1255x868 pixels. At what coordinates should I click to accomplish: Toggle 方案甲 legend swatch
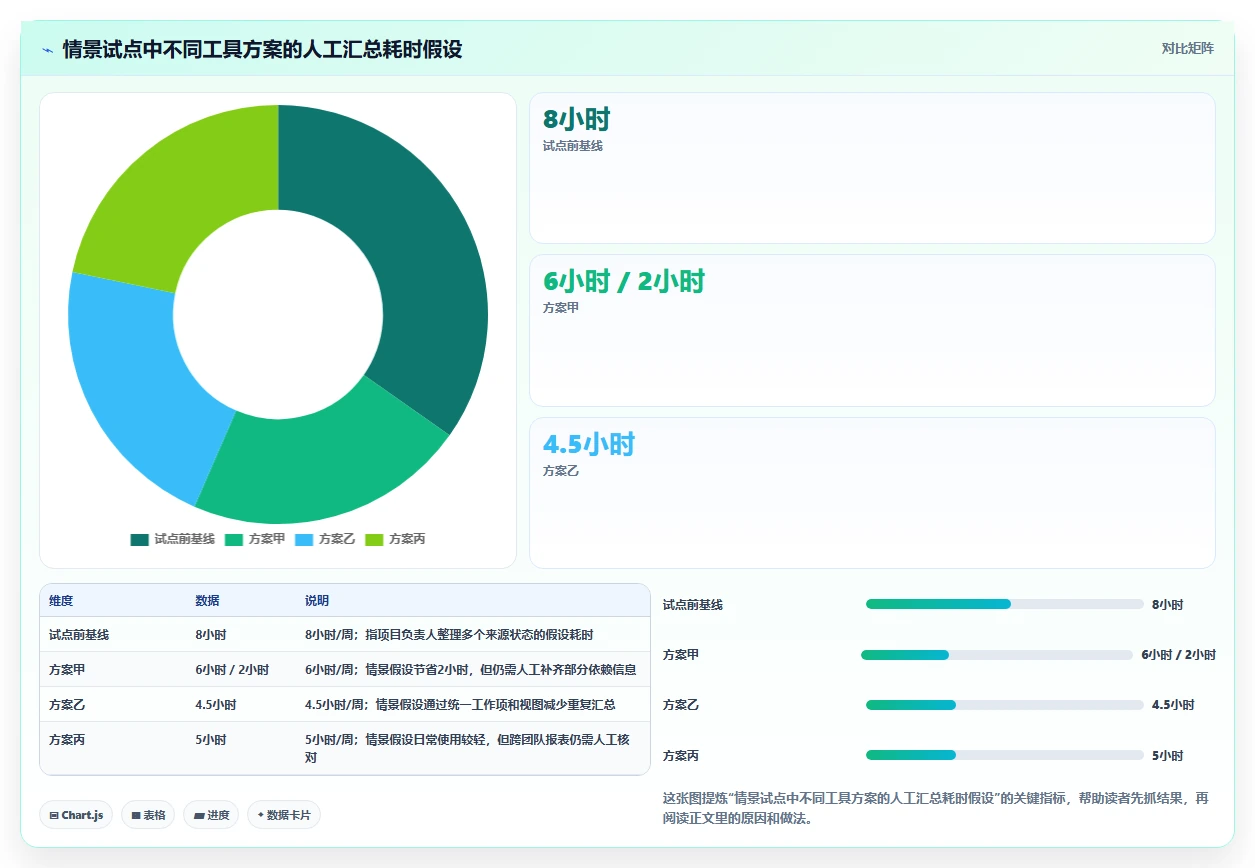coord(234,539)
